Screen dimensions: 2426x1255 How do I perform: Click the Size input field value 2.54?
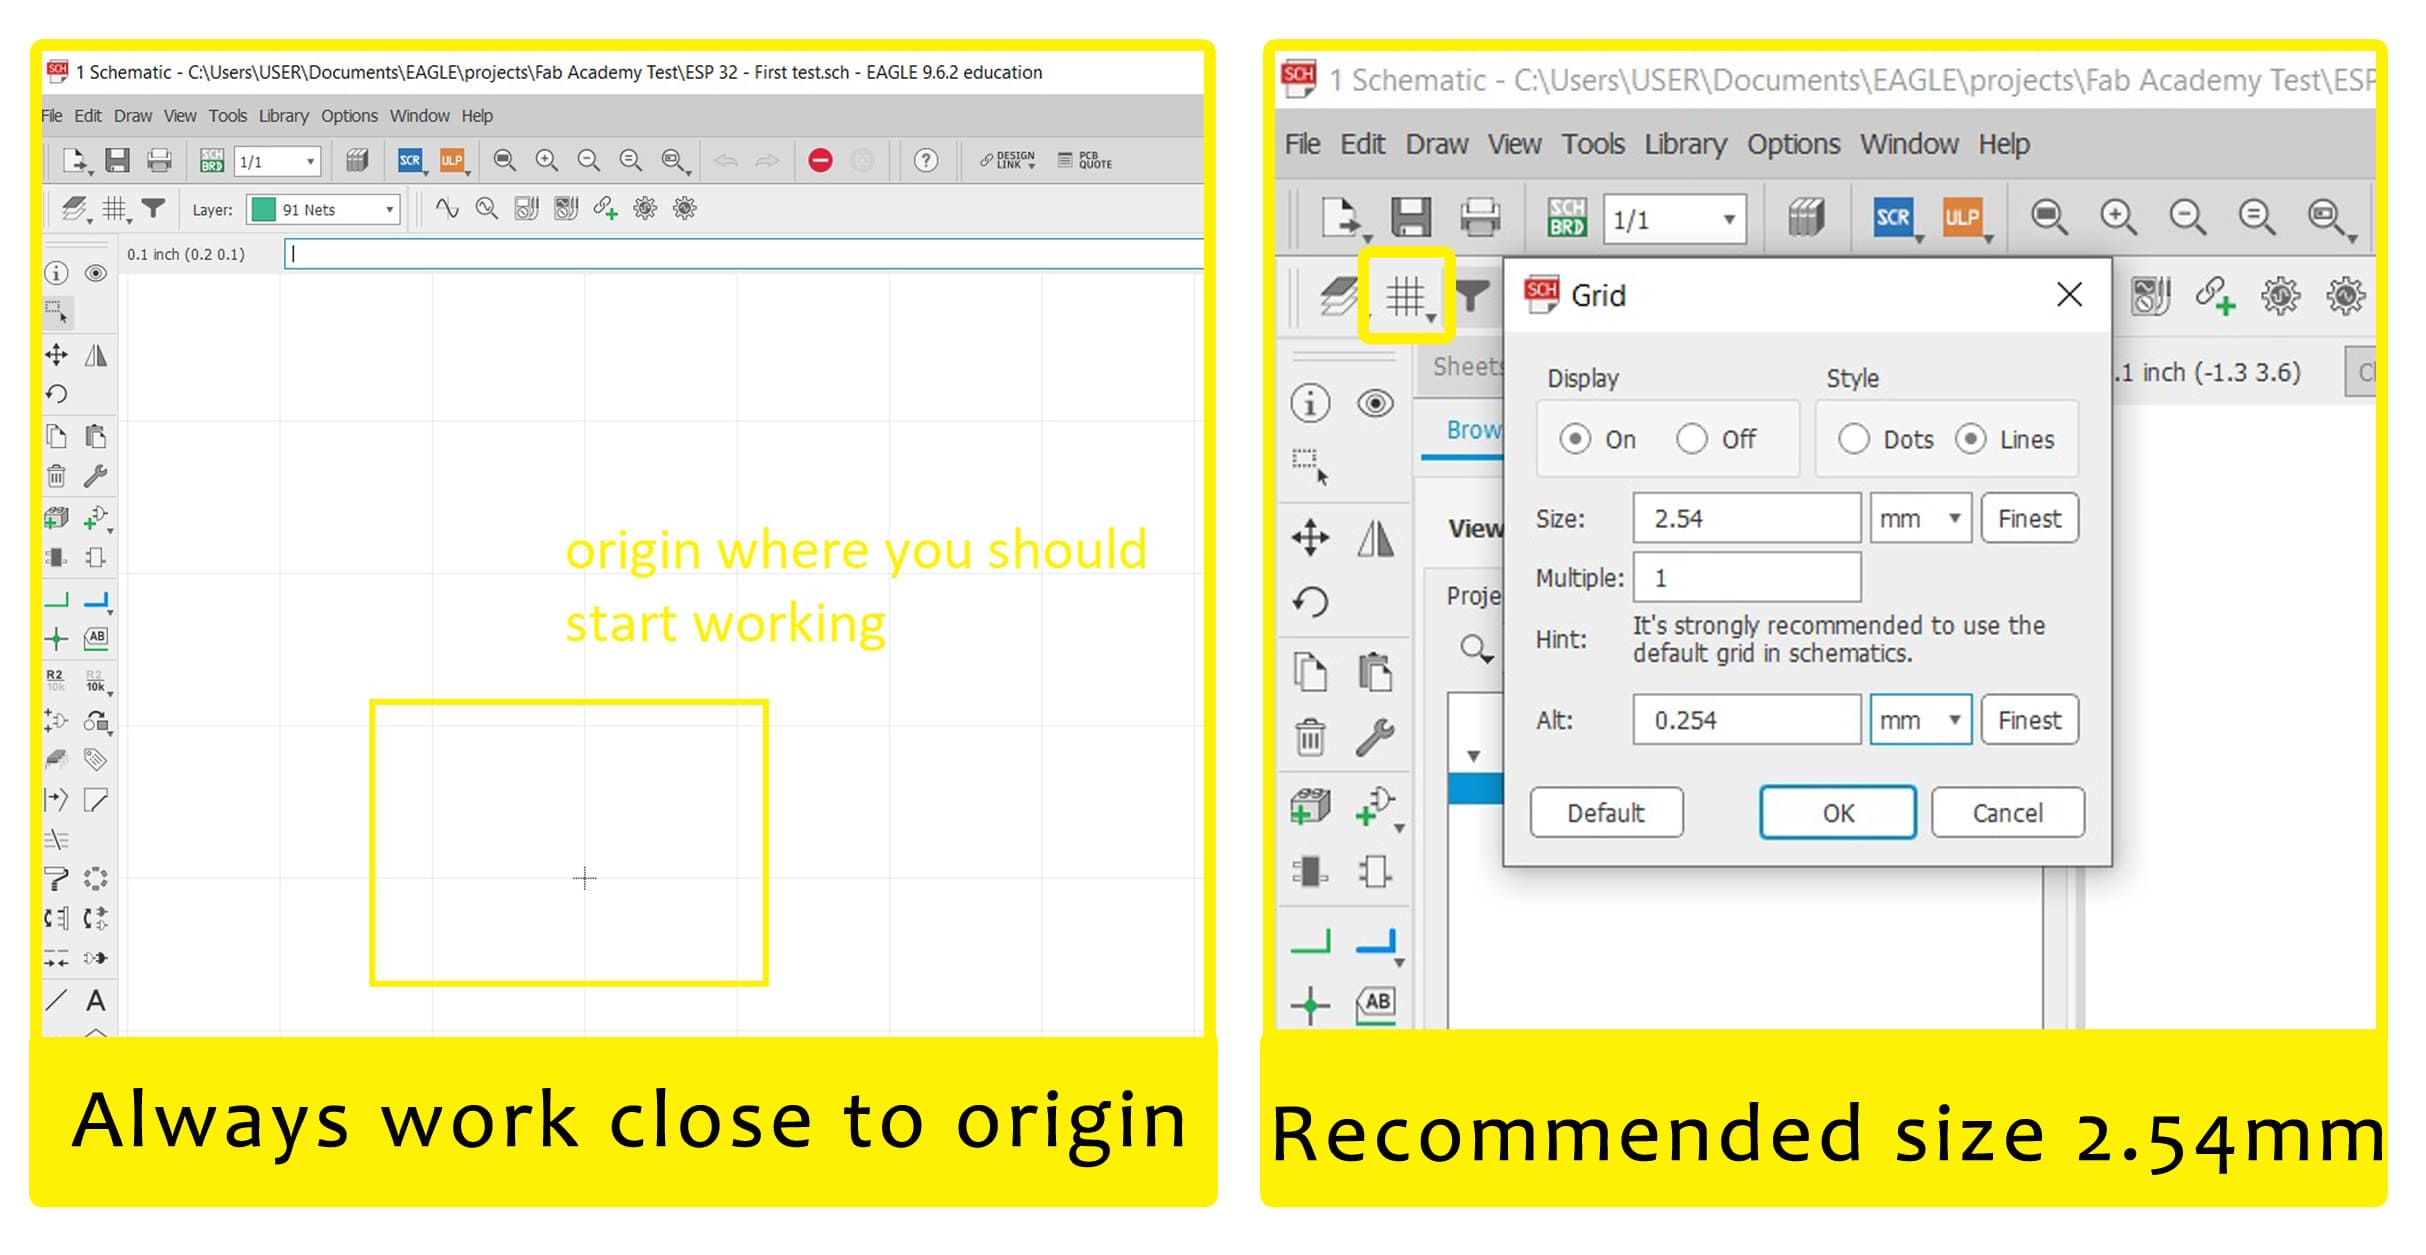[x=1744, y=515]
